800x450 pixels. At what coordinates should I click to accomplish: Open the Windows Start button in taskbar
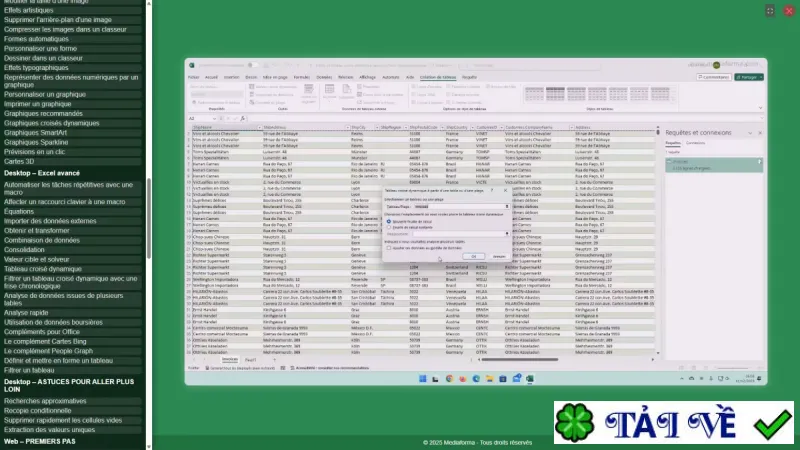tap(422, 379)
